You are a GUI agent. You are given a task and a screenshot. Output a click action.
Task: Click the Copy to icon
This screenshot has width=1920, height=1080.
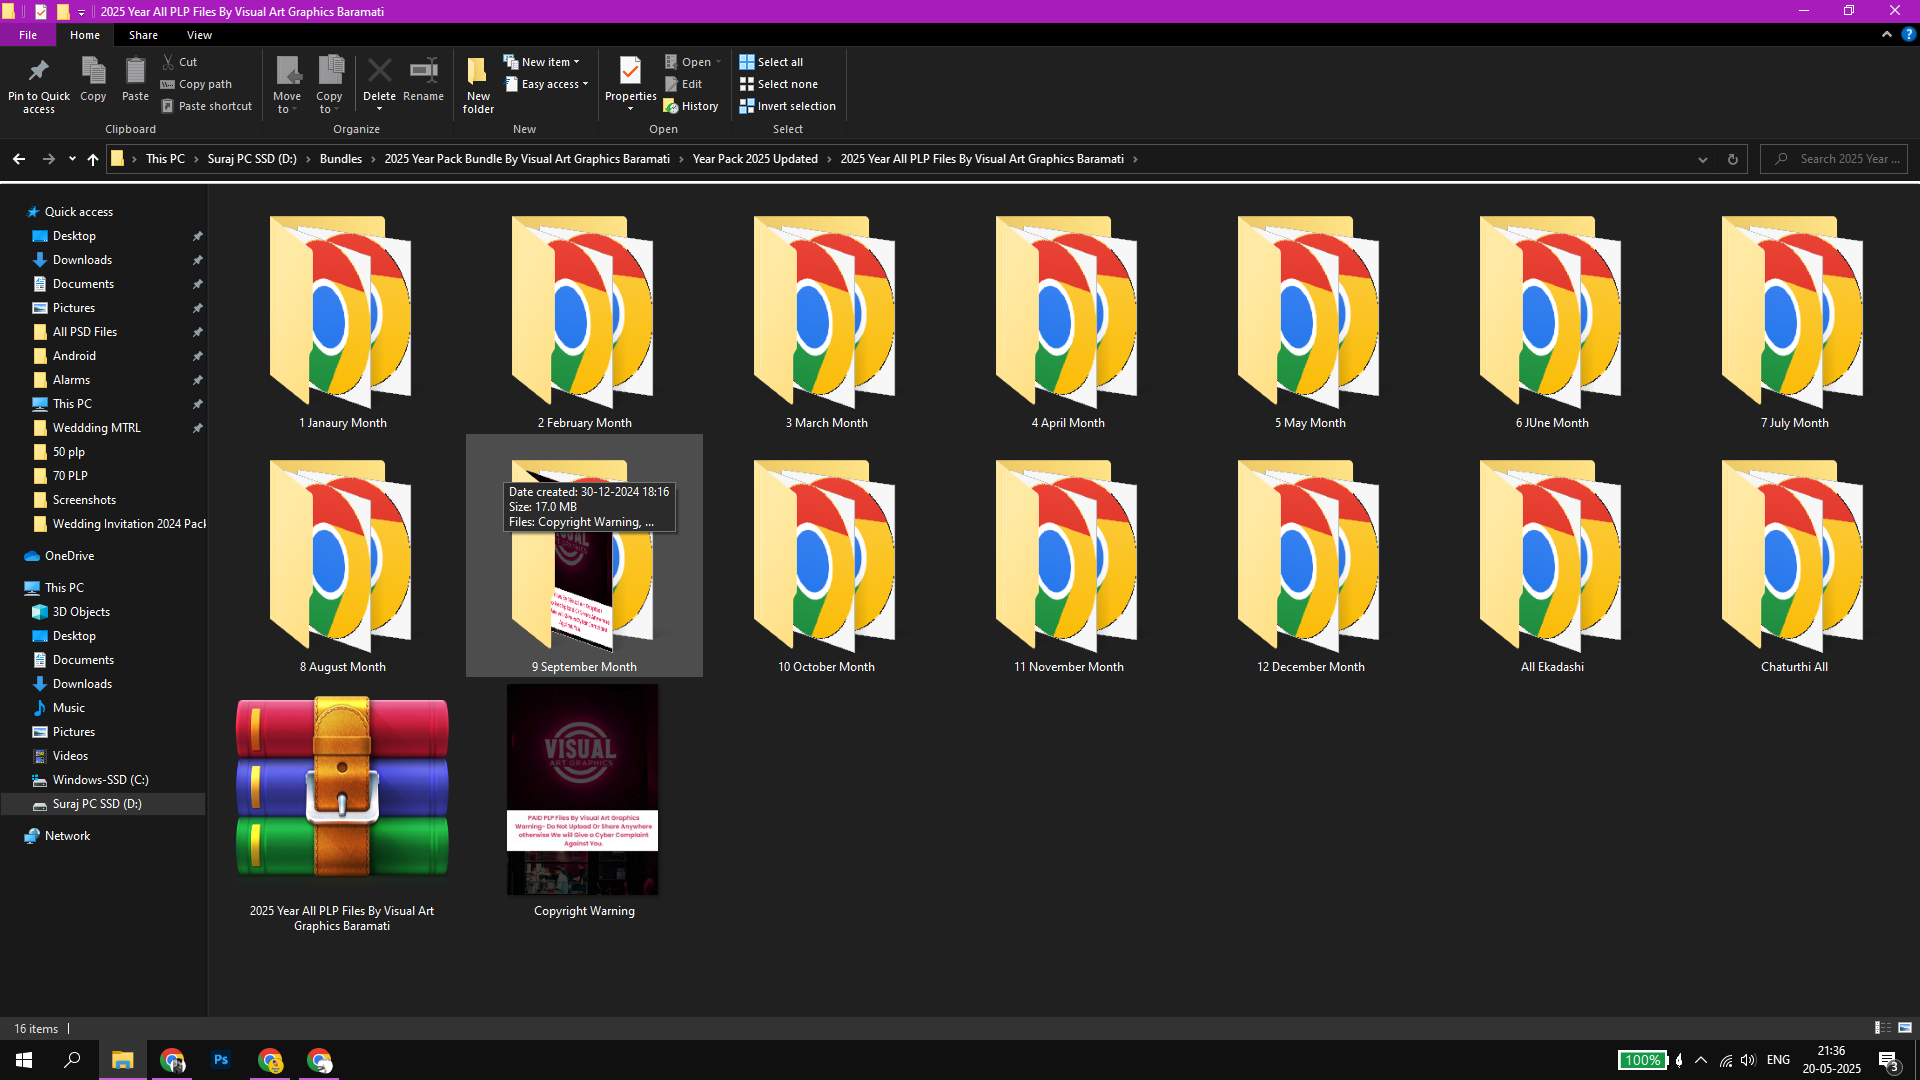coord(329,84)
